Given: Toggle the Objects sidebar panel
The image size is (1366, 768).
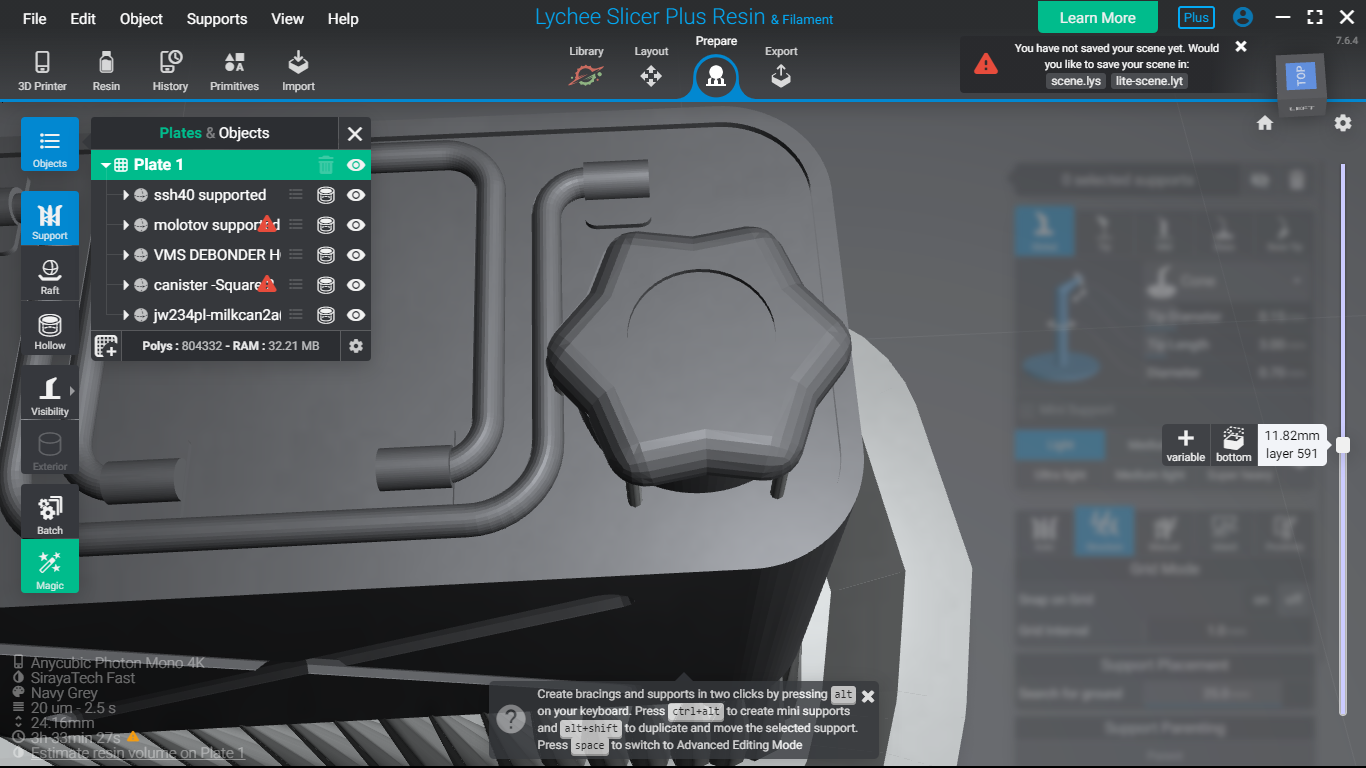Looking at the screenshot, I should 50,145.
